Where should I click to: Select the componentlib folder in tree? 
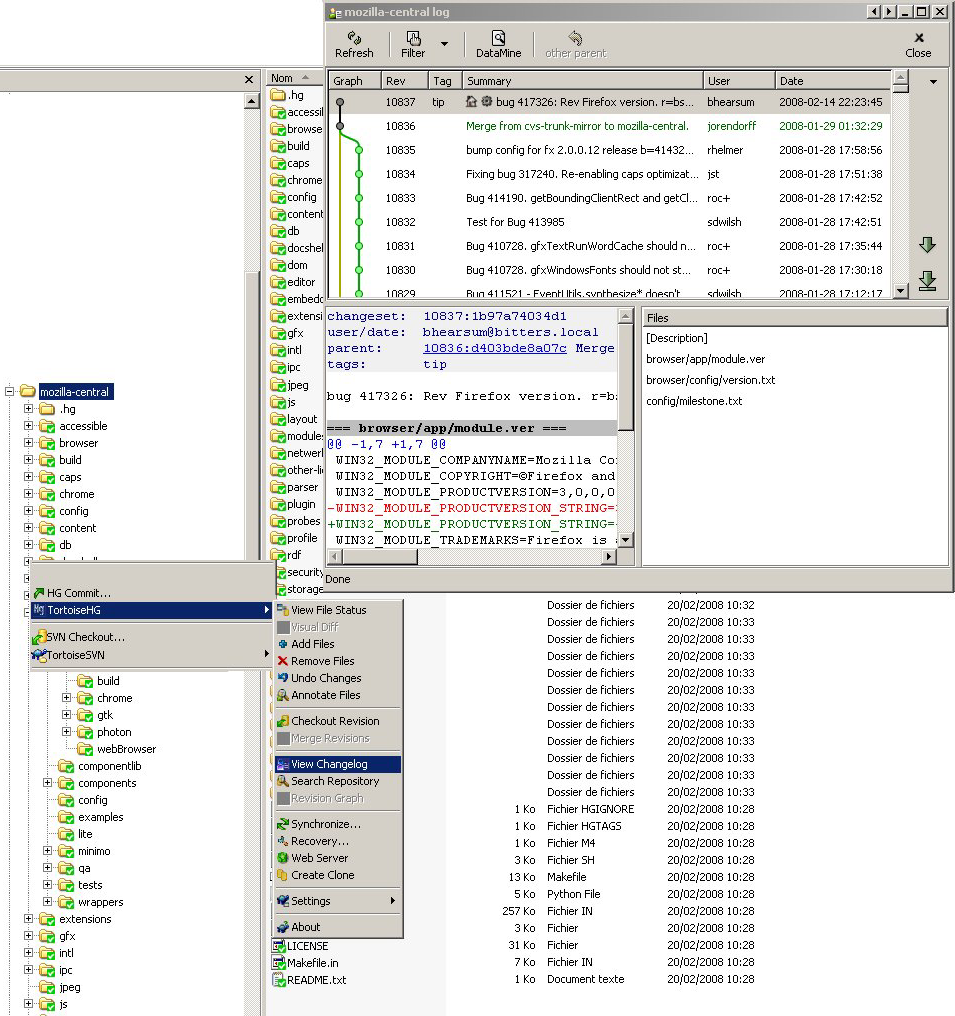point(109,766)
